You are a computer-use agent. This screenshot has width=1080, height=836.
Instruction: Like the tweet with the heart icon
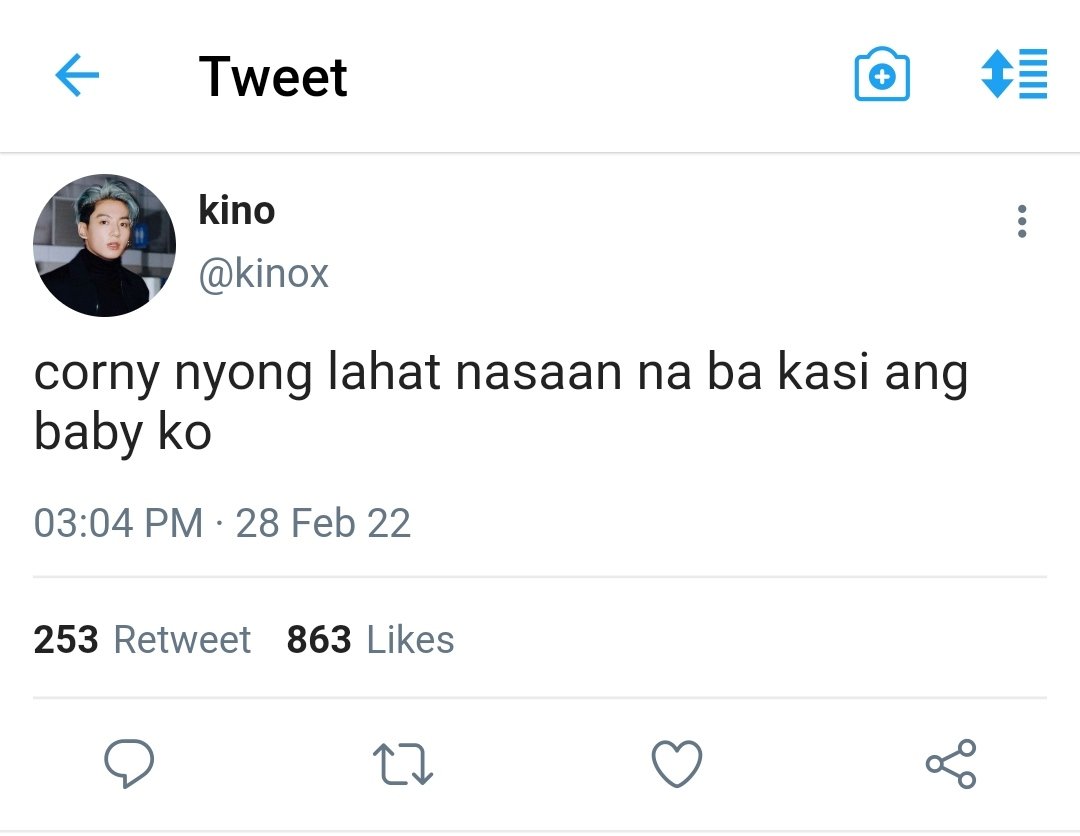(677, 764)
